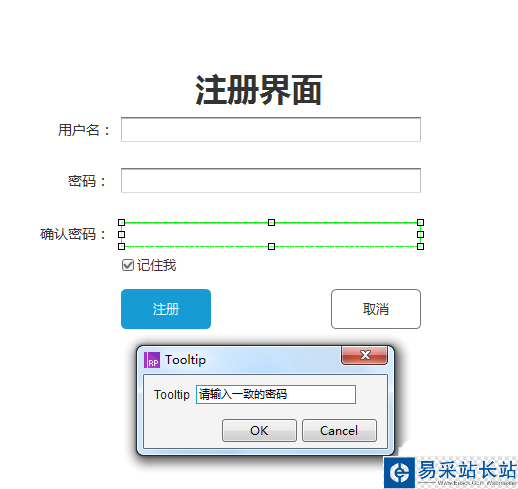The width and height of the screenshot is (518, 489).
Task: Click the 密码 input field
Action: click(x=271, y=180)
